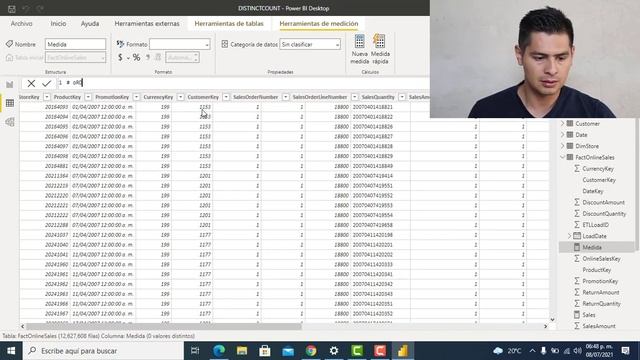The width and height of the screenshot is (640, 360).
Task: Cancel formula with X icon
Action: tap(31, 83)
